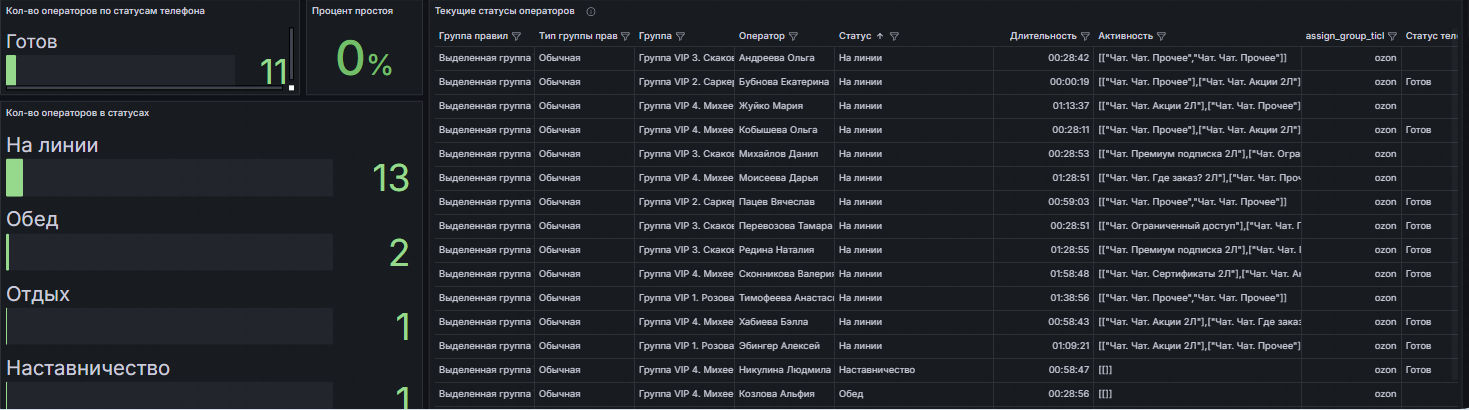Open Кол-во операторов в статусах panel menu
This screenshot has width=1469, height=410.
tap(77, 113)
